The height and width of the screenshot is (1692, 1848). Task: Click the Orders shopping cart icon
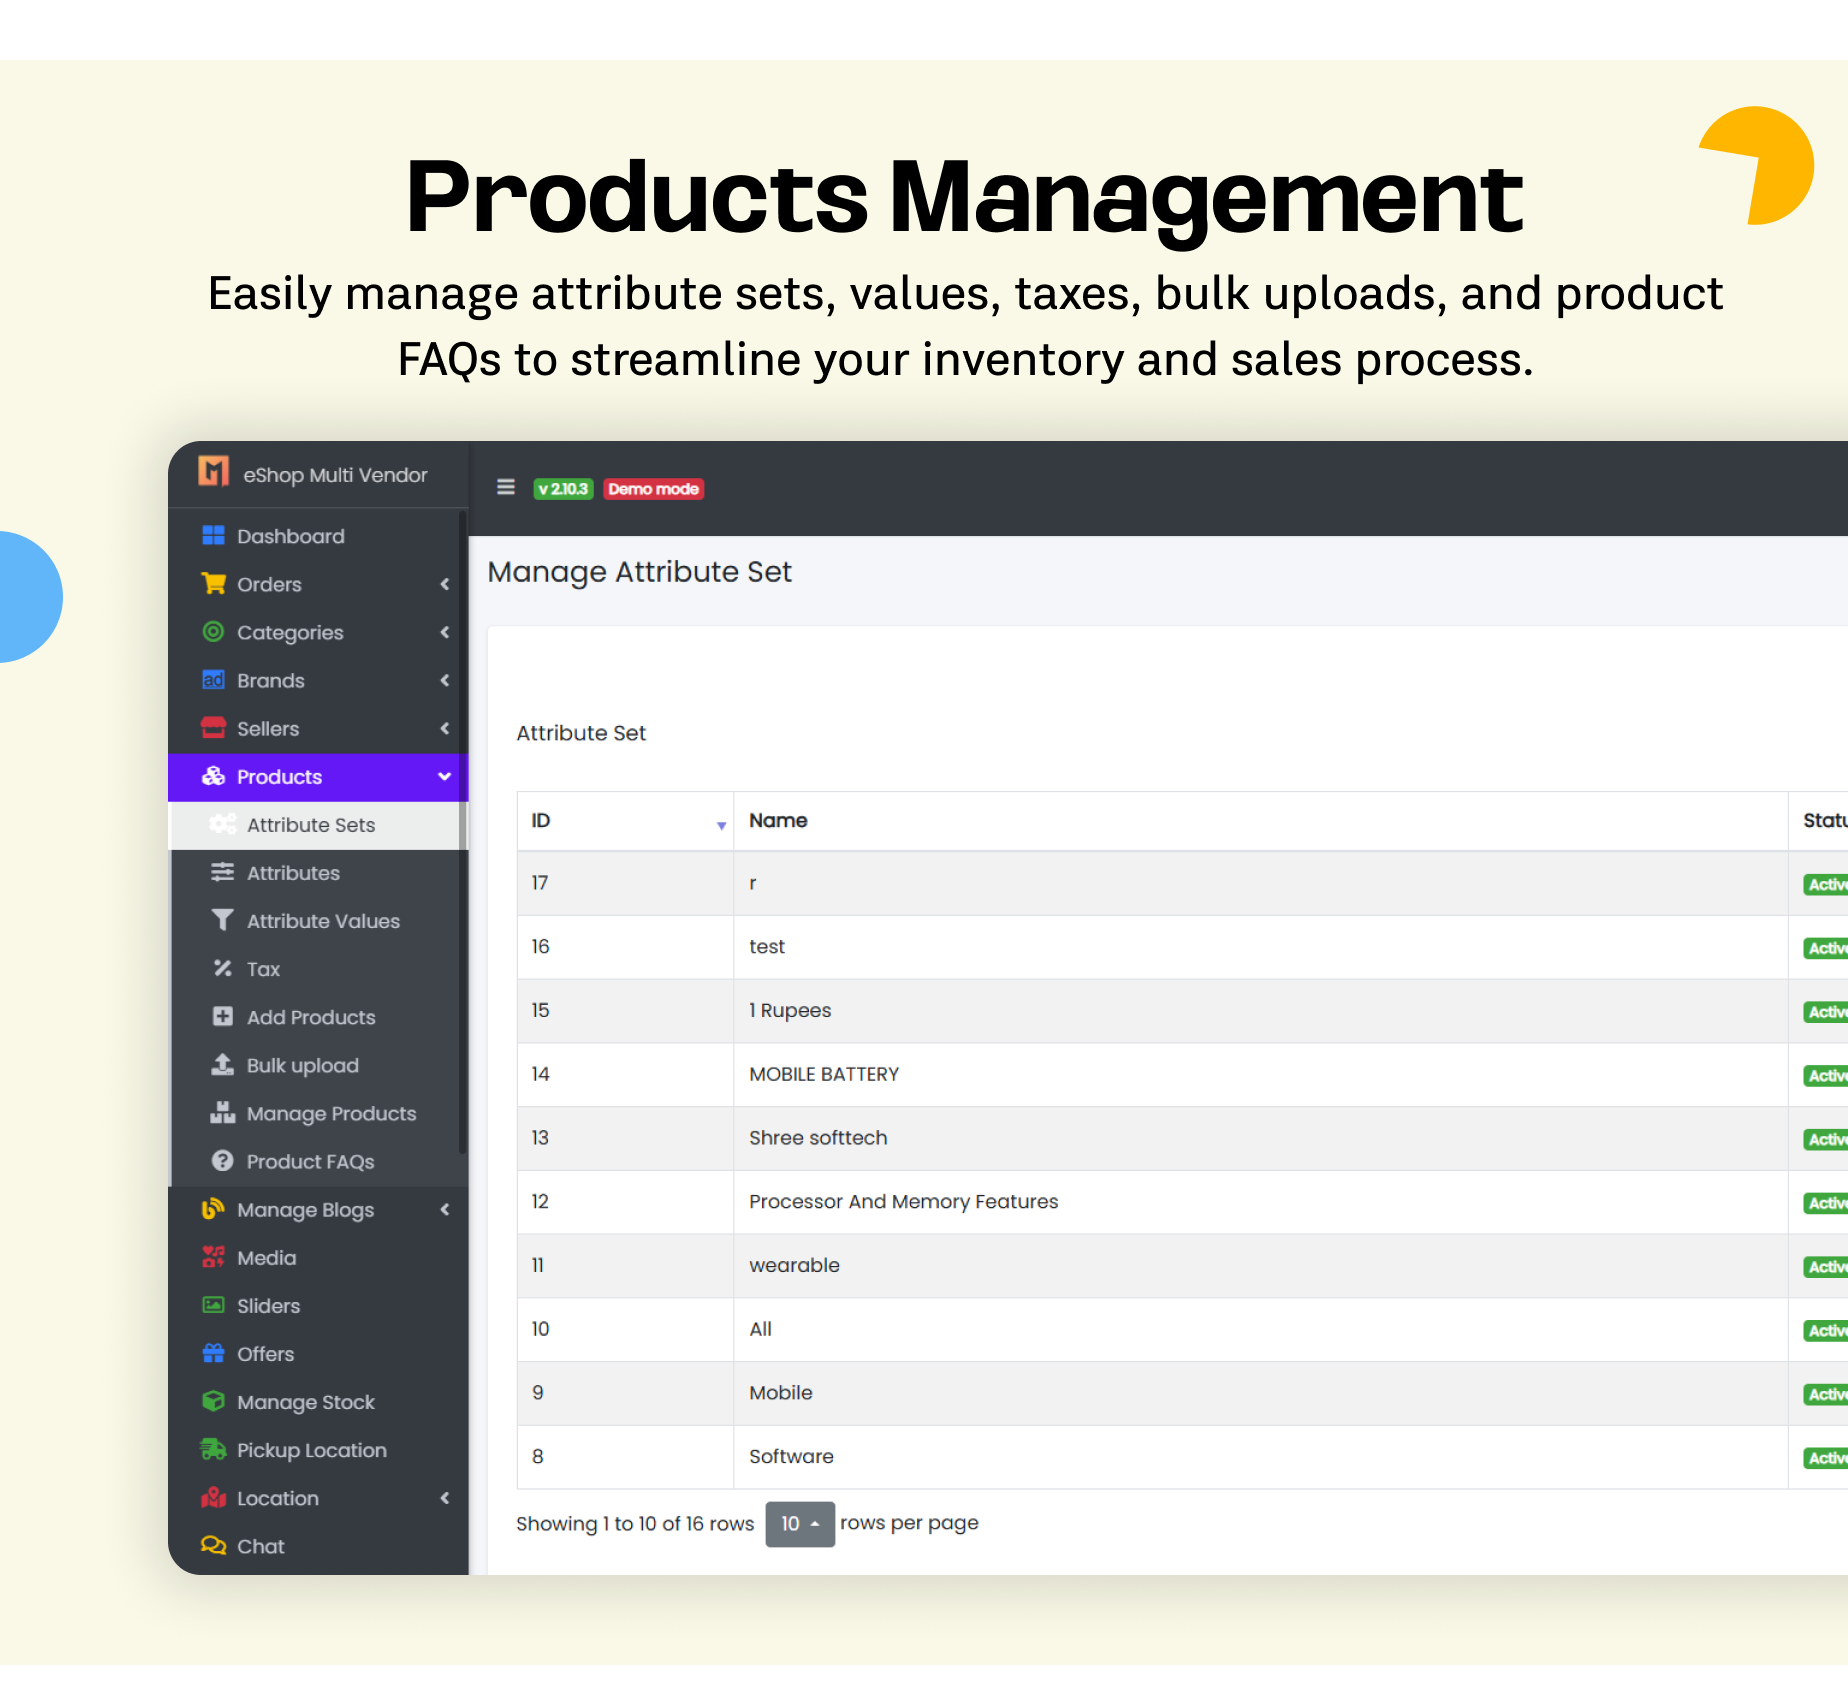(213, 584)
